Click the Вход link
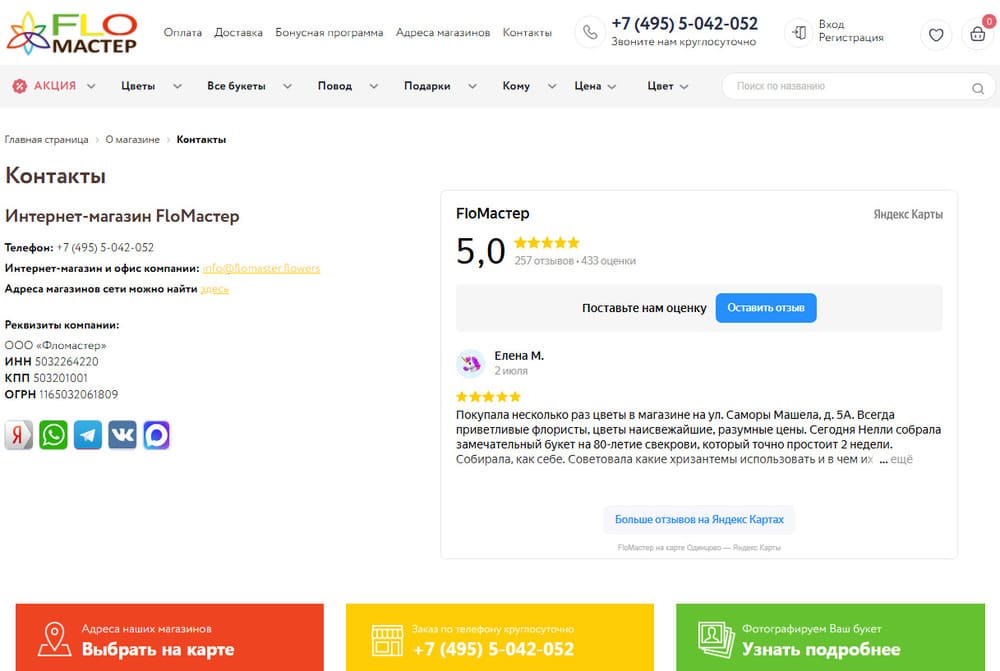 tap(831, 24)
